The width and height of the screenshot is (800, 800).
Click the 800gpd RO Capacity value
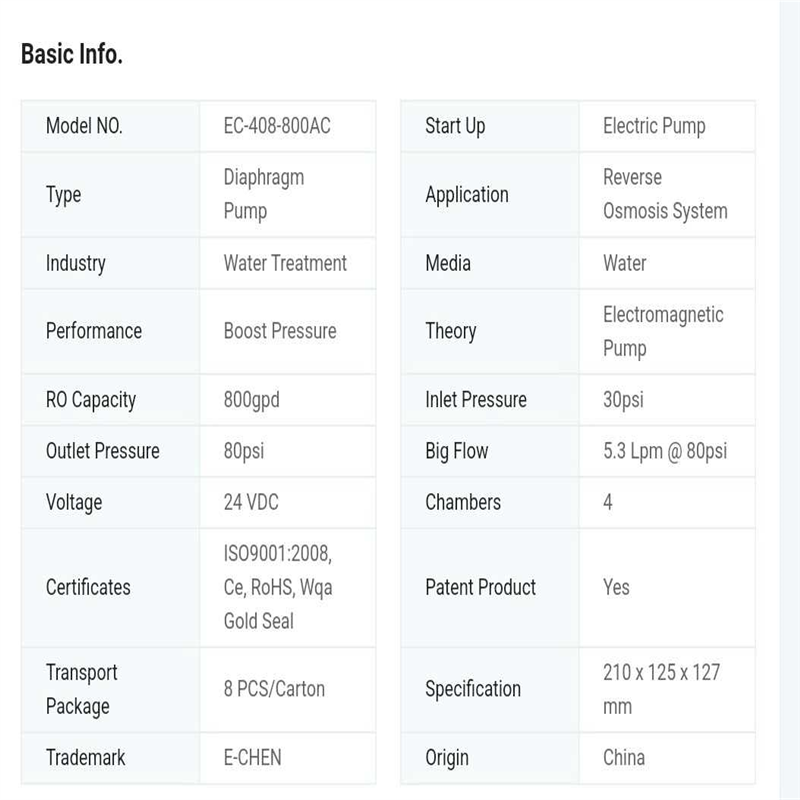(252, 400)
